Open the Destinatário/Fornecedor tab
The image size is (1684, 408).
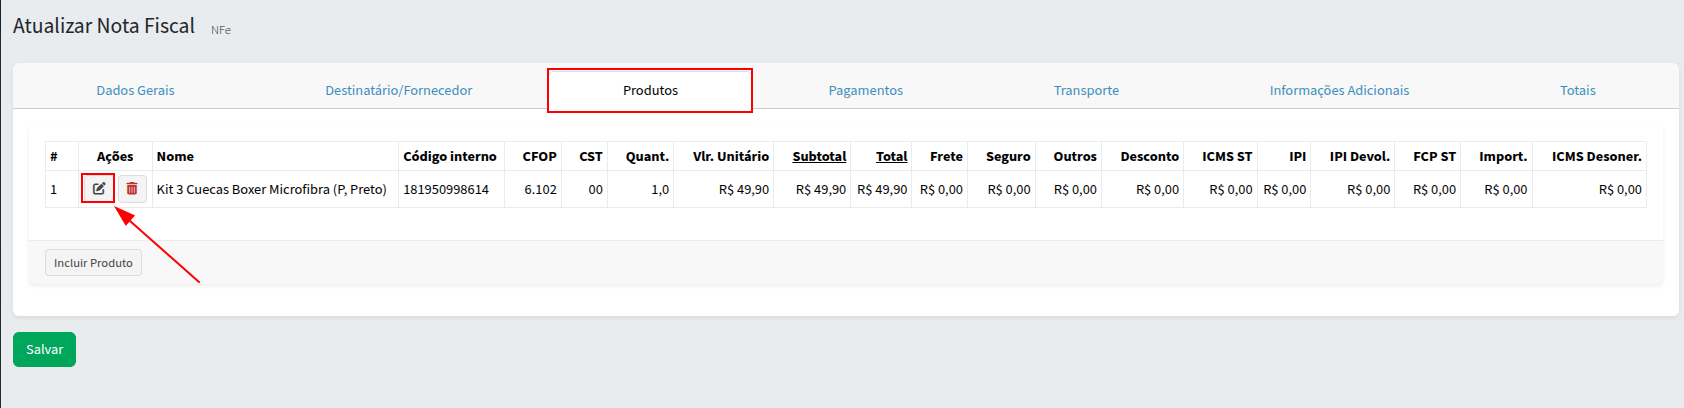tap(398, 91)
